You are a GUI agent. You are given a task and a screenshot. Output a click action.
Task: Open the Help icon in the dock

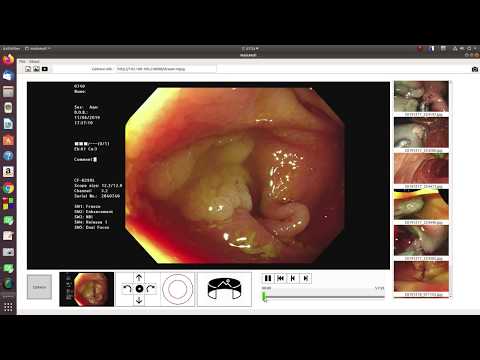[x=8, y=156]
